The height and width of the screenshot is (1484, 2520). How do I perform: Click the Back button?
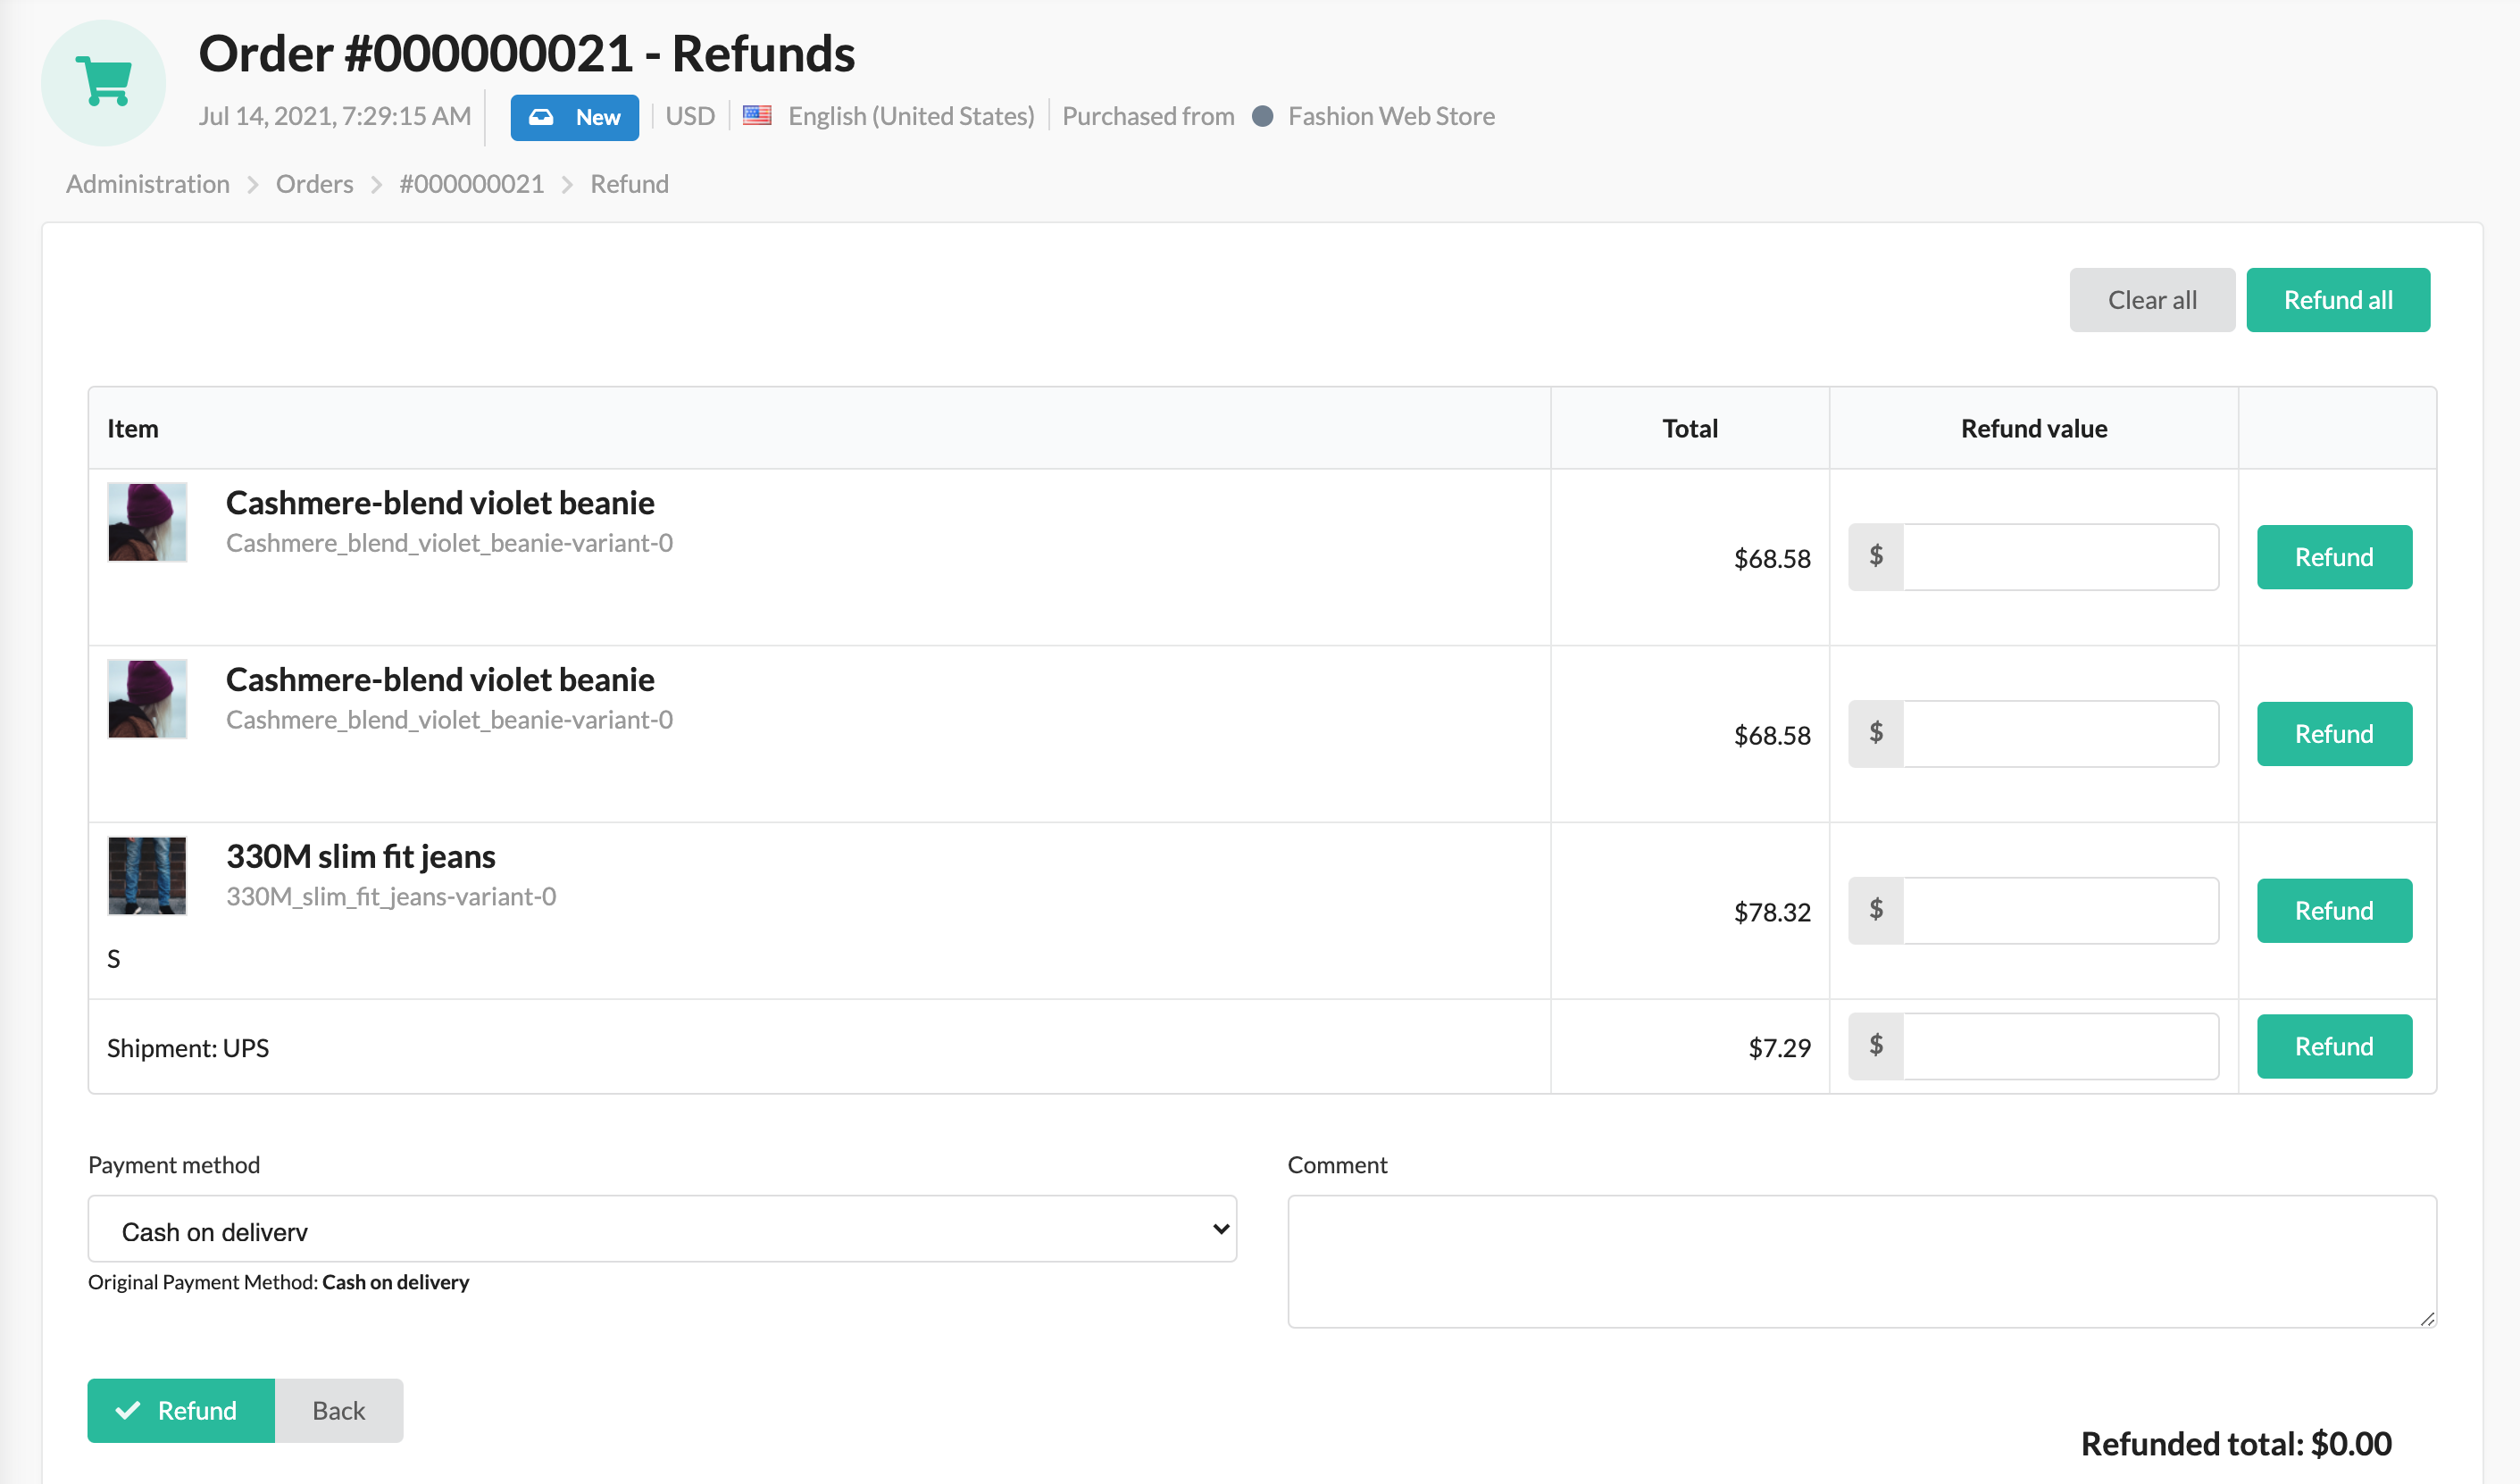coord(338,1410)
